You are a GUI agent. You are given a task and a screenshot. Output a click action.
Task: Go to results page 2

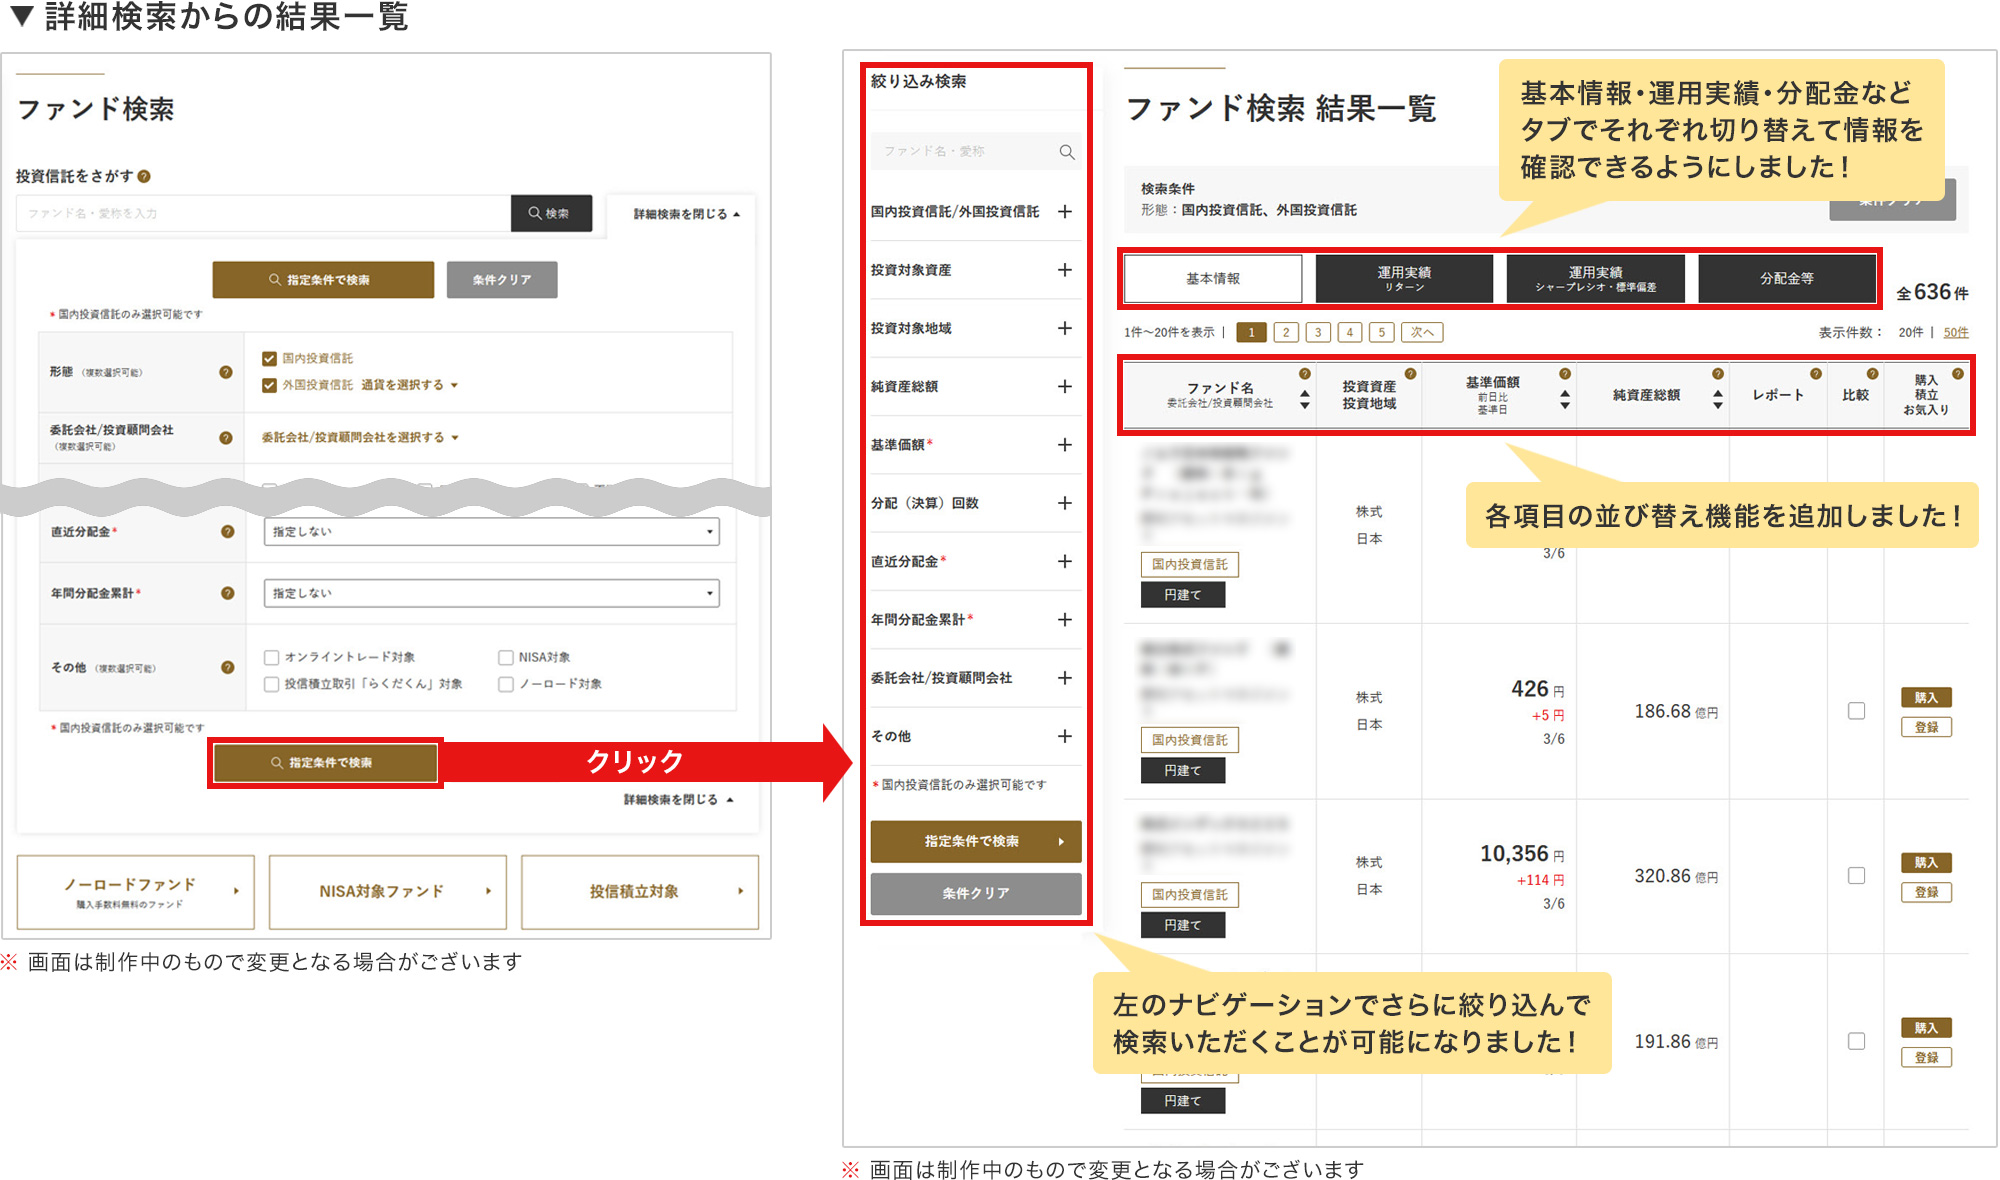tap(1286, 332)
